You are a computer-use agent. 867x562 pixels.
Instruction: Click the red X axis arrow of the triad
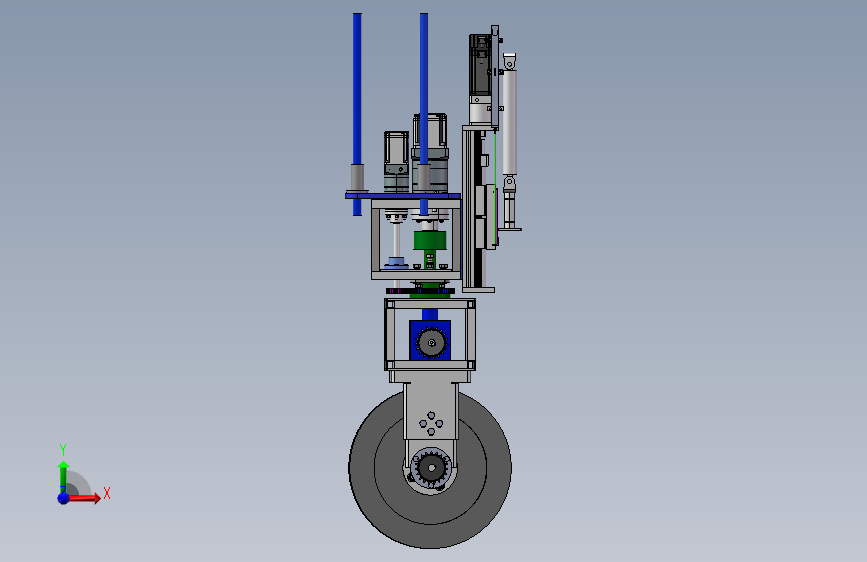pos(83,498)
